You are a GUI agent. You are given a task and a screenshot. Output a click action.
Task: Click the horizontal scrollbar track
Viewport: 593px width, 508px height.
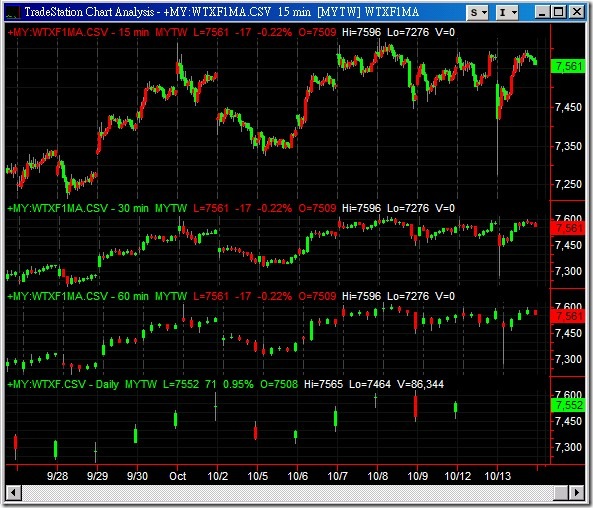(287, 493)
